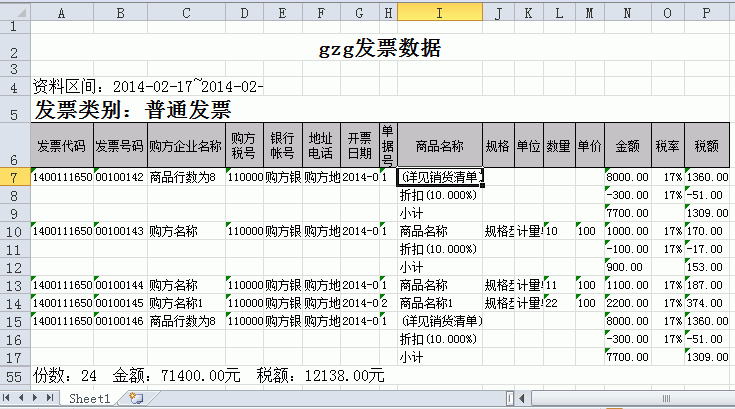Viewport: 735px width, 409px height.
Task: Select column P header
Action: 706,13
